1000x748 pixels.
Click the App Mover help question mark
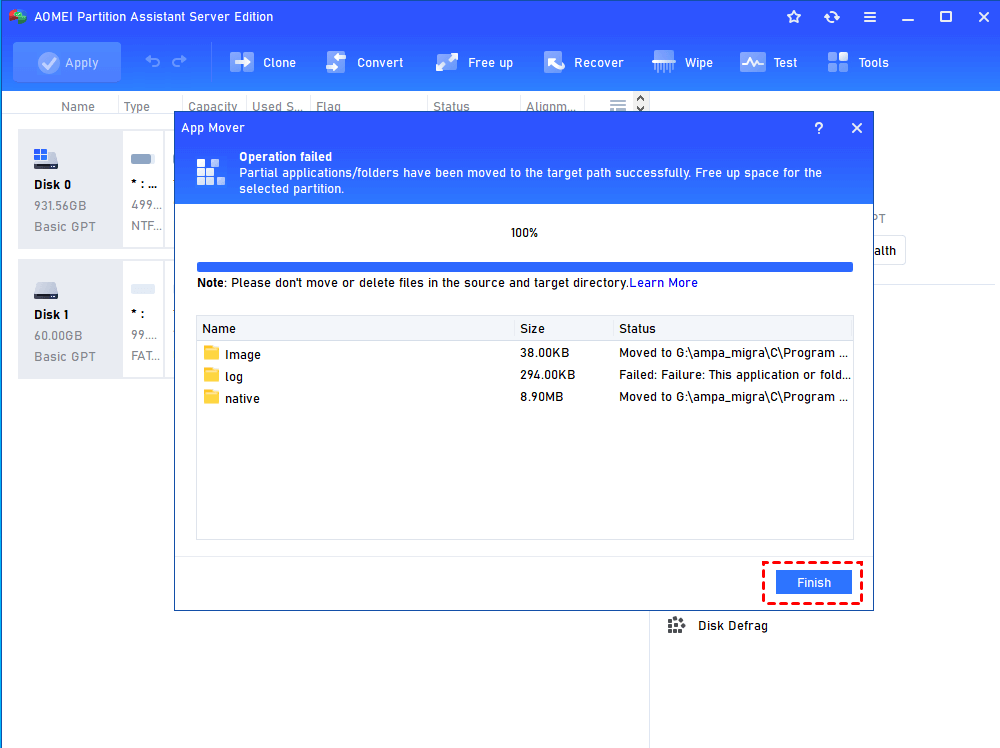[x=819, y=128]
